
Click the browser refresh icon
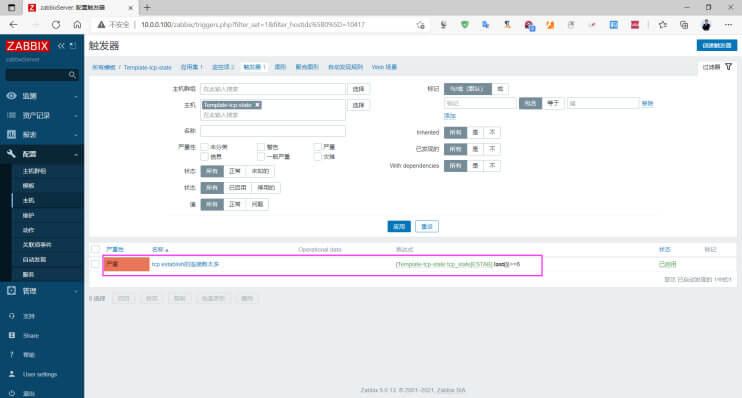click(x=56, y=25)
